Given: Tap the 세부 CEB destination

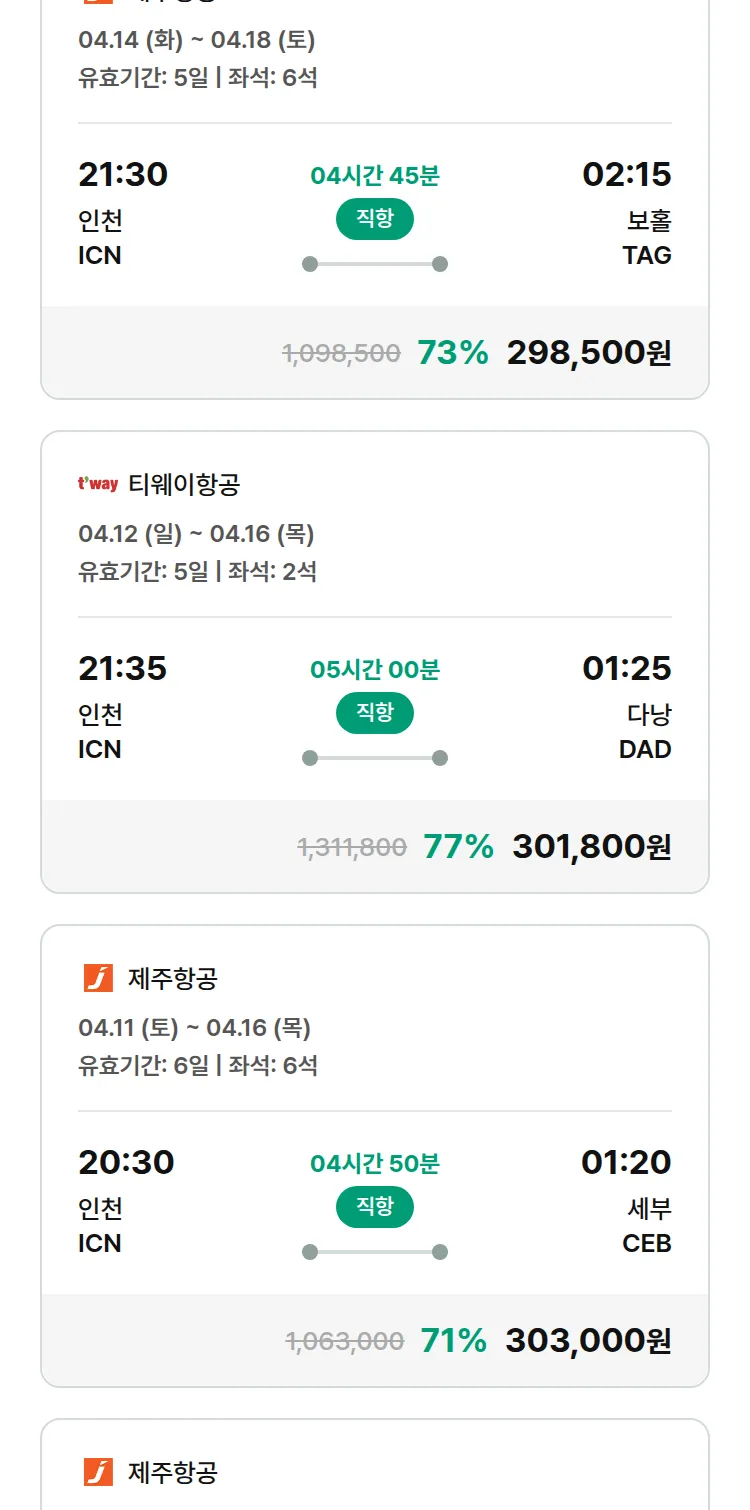Looking at the screenshot, I should [x=647, y=1226].
